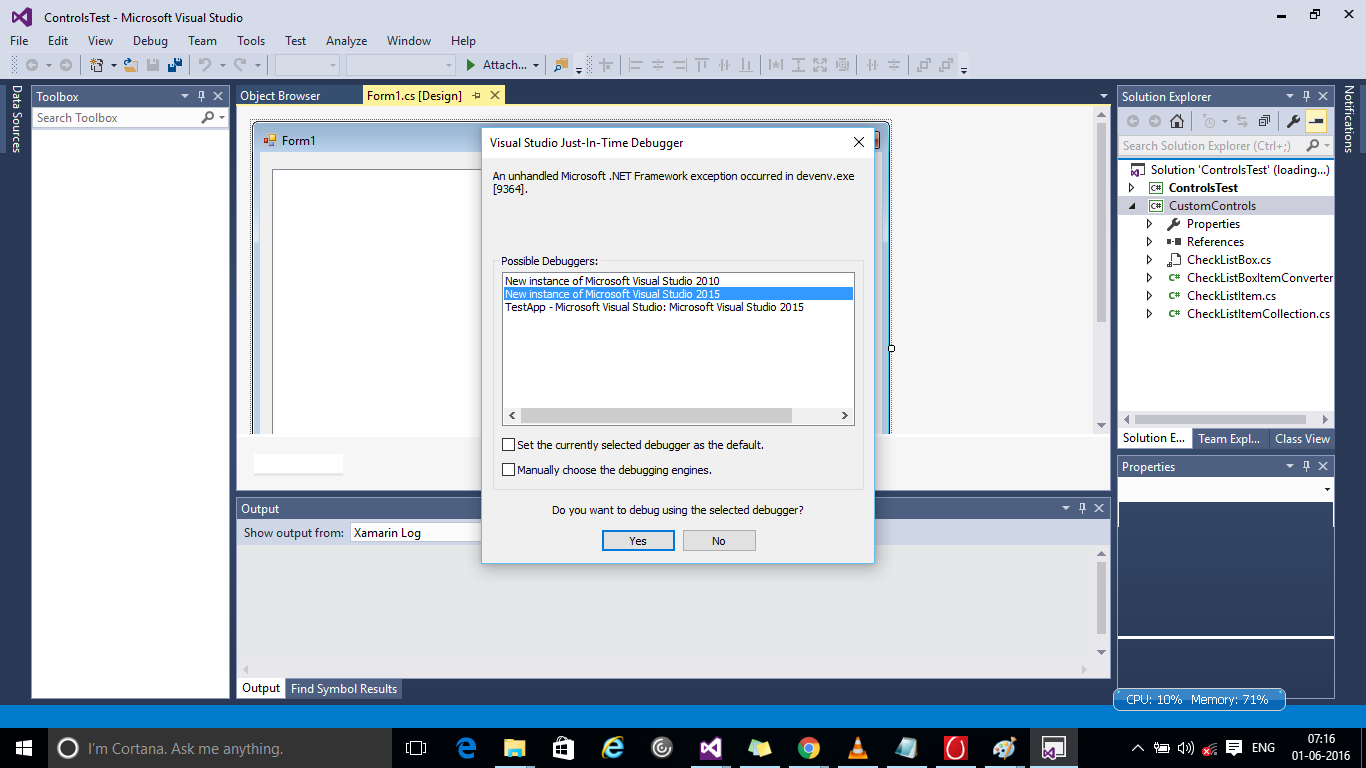Click Yes in the Just-In-Time Debugger dialog
The height and width of the screenshot is (768, 1366).
tap(638, 541)
